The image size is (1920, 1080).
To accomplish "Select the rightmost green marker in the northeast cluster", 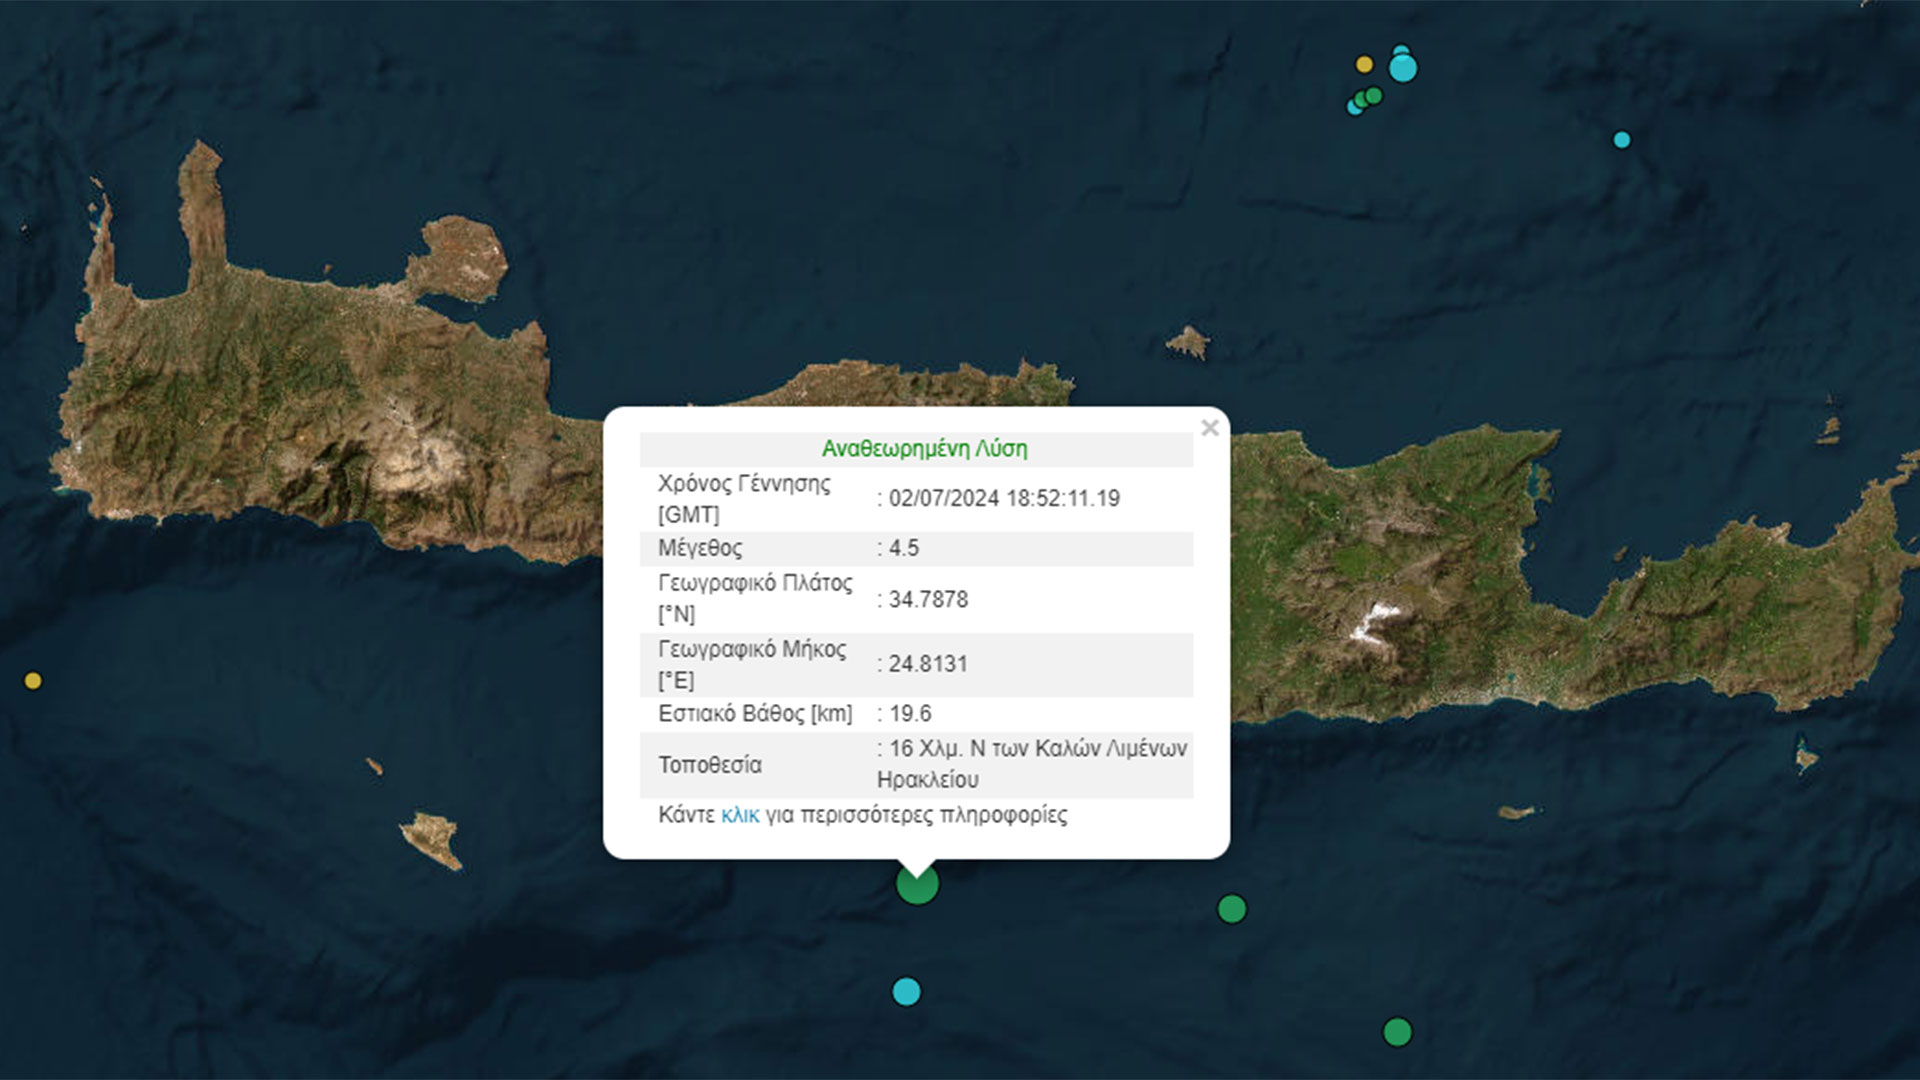I will point(1375,95).
